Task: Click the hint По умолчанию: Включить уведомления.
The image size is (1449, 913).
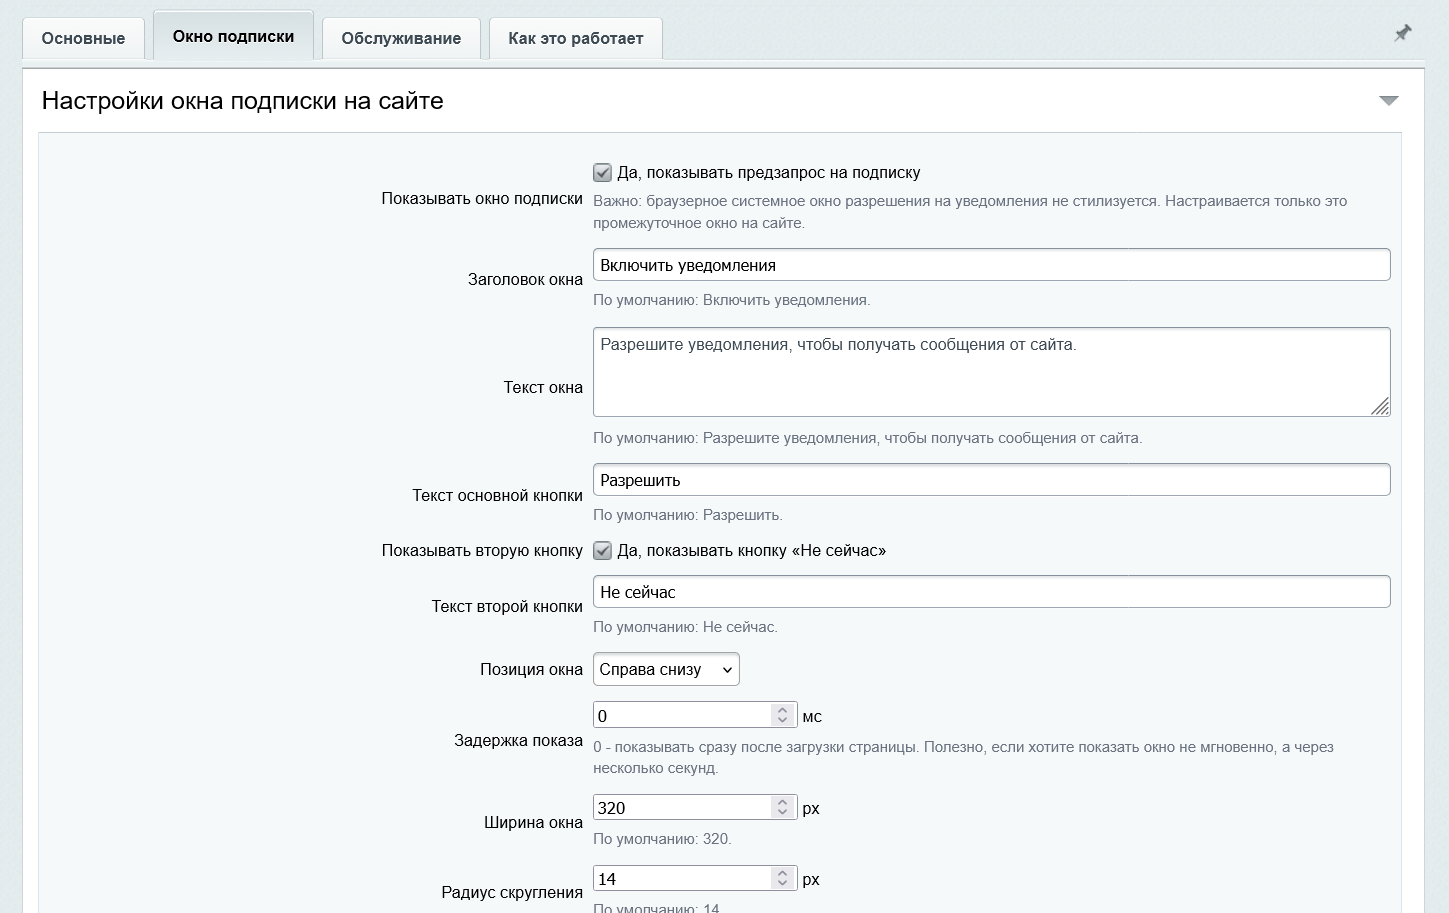Action: tap(732, 300)
